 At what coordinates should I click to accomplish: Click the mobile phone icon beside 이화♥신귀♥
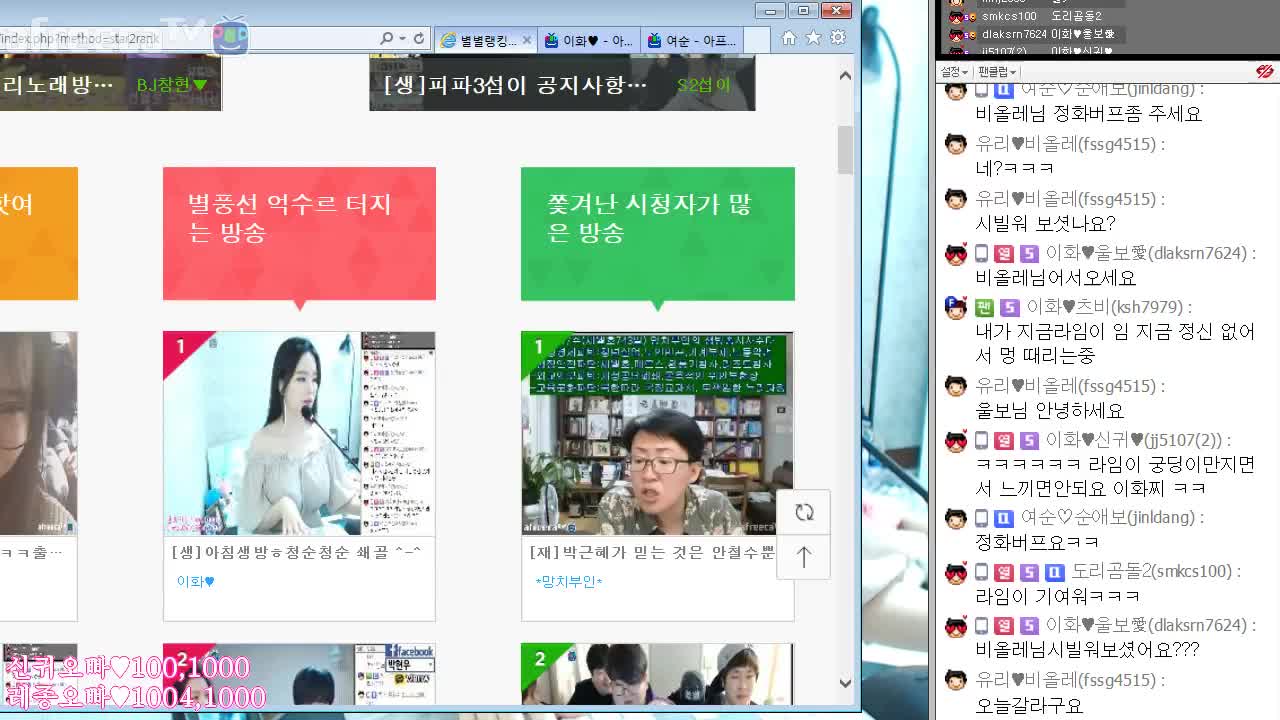click(982, 440)
